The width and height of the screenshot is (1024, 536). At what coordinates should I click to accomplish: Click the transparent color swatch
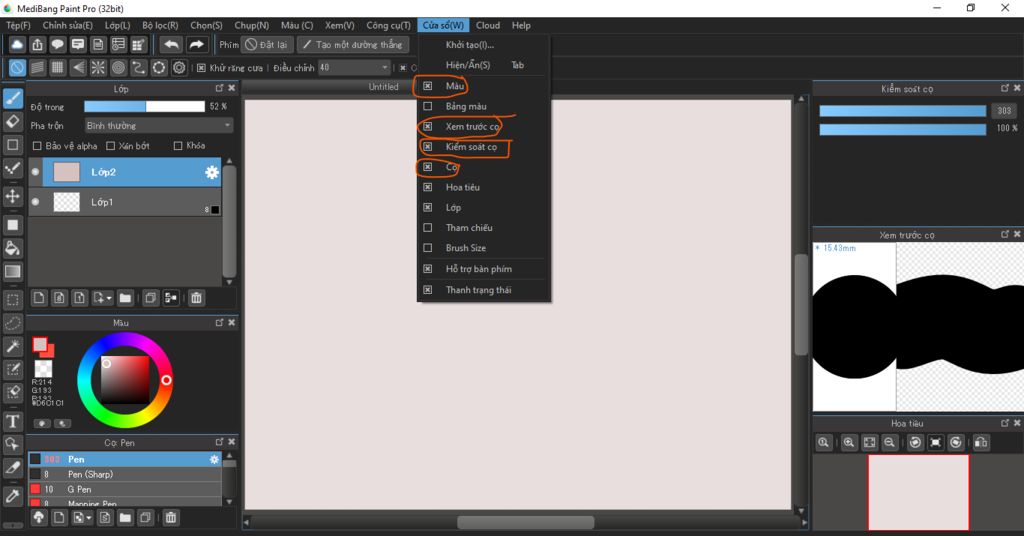43,369
